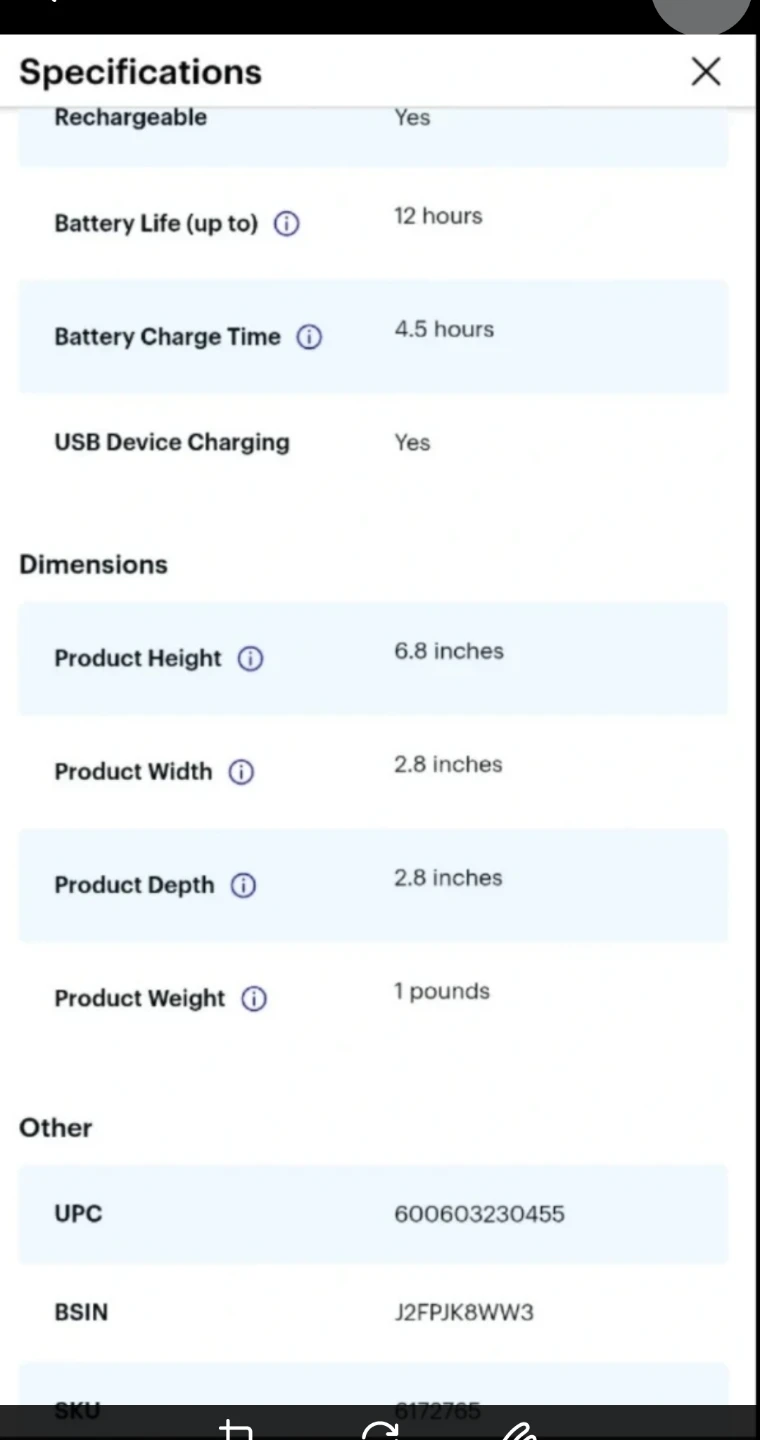Choose the pen draw tool
Image resolution: width=760 pixels, height=1440 pixels.
pyautogui.click(x=520, y=1430)
